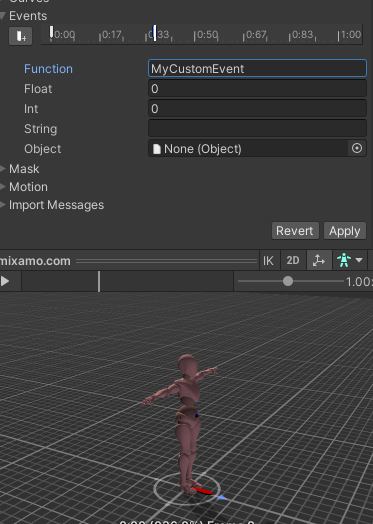Expand the Mask section
373x524 pixels.
click(3, 169)
